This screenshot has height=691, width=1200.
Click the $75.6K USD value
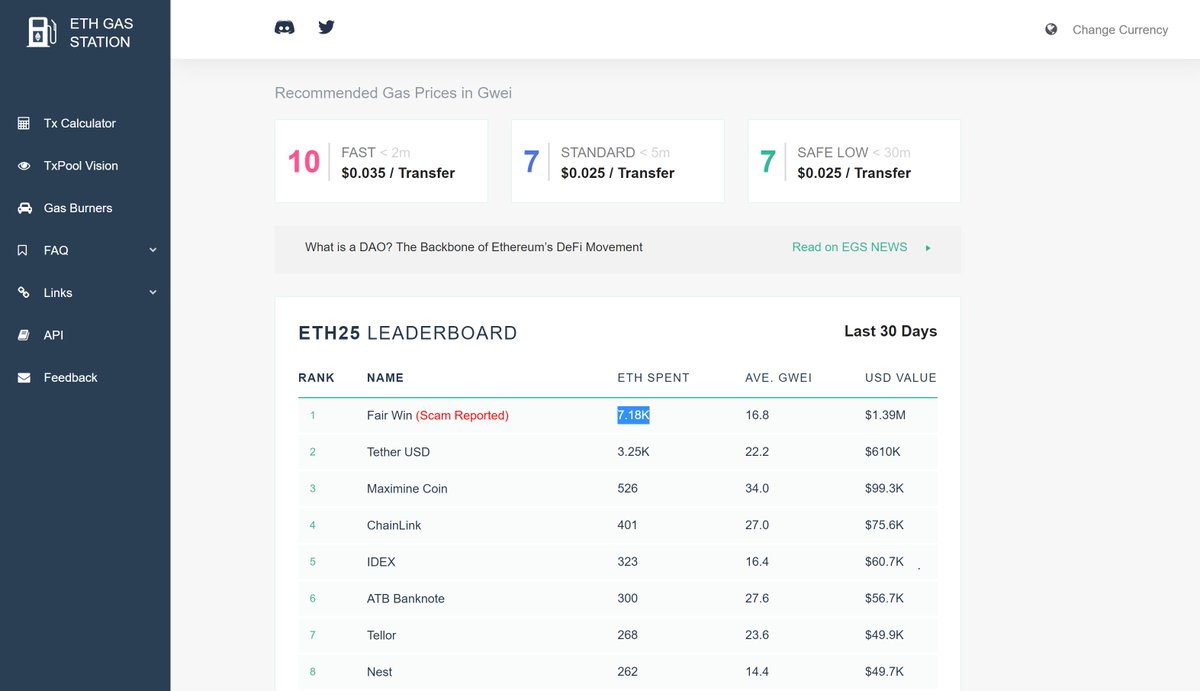point(884,525)
